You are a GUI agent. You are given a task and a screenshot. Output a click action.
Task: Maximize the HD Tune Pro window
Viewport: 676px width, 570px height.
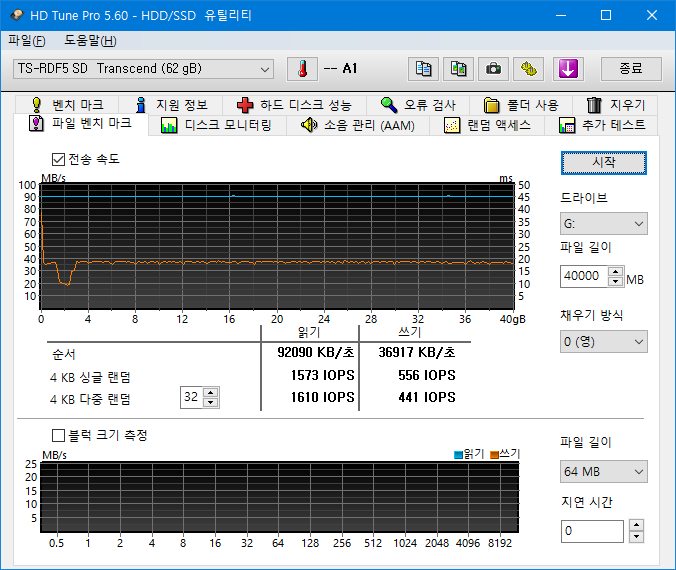point(606,16)
